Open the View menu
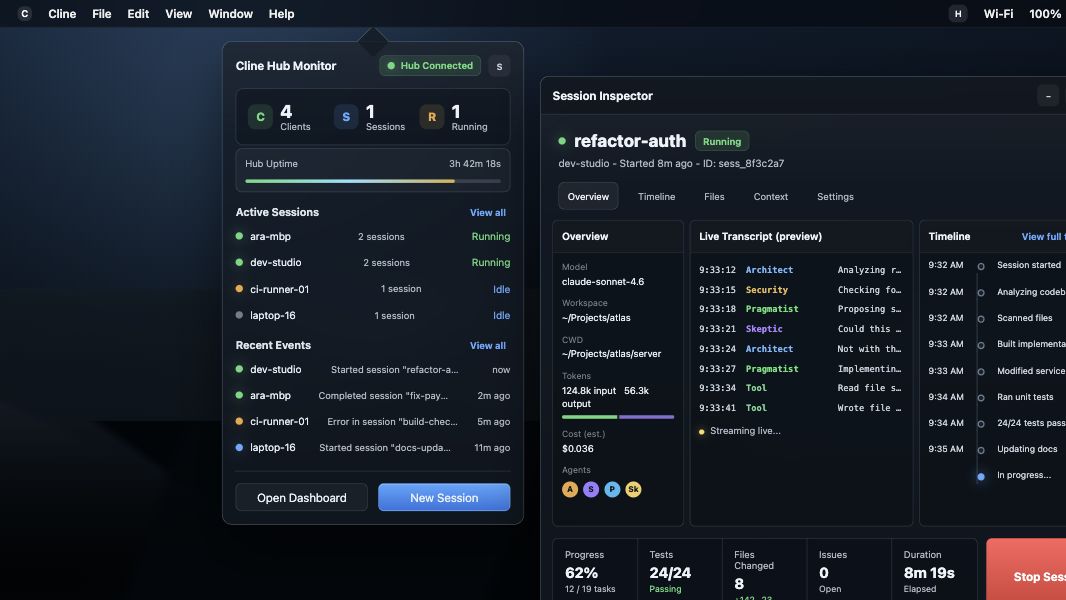Screen dimensions: 1066x600 [178, 14]
